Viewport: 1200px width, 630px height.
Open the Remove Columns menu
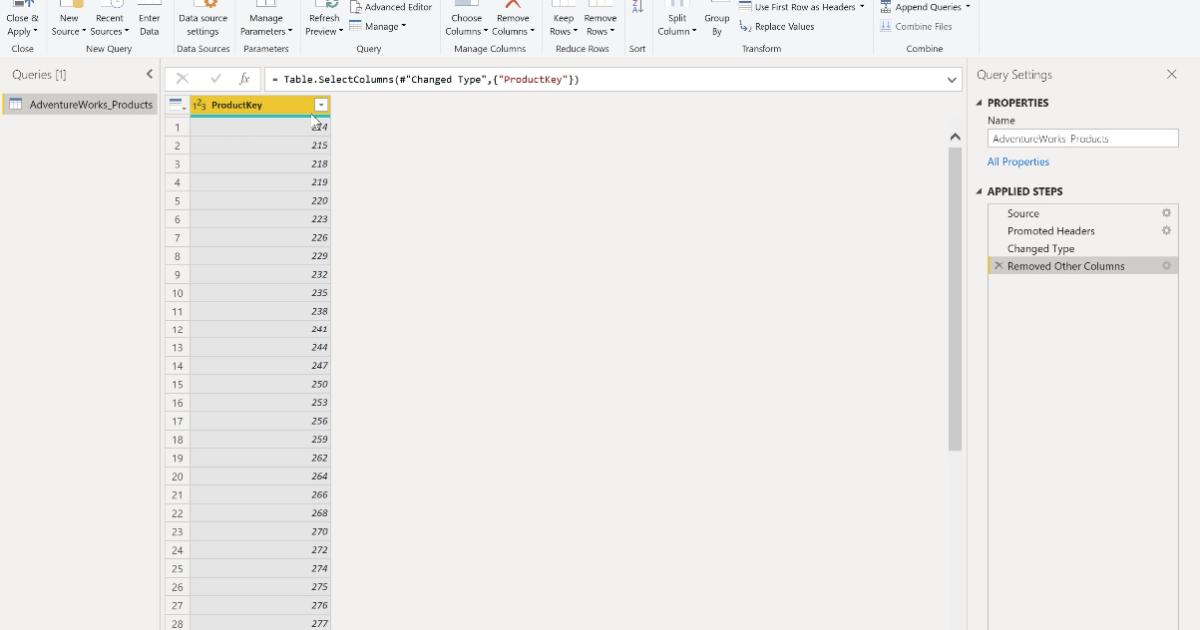click(513, 17)
